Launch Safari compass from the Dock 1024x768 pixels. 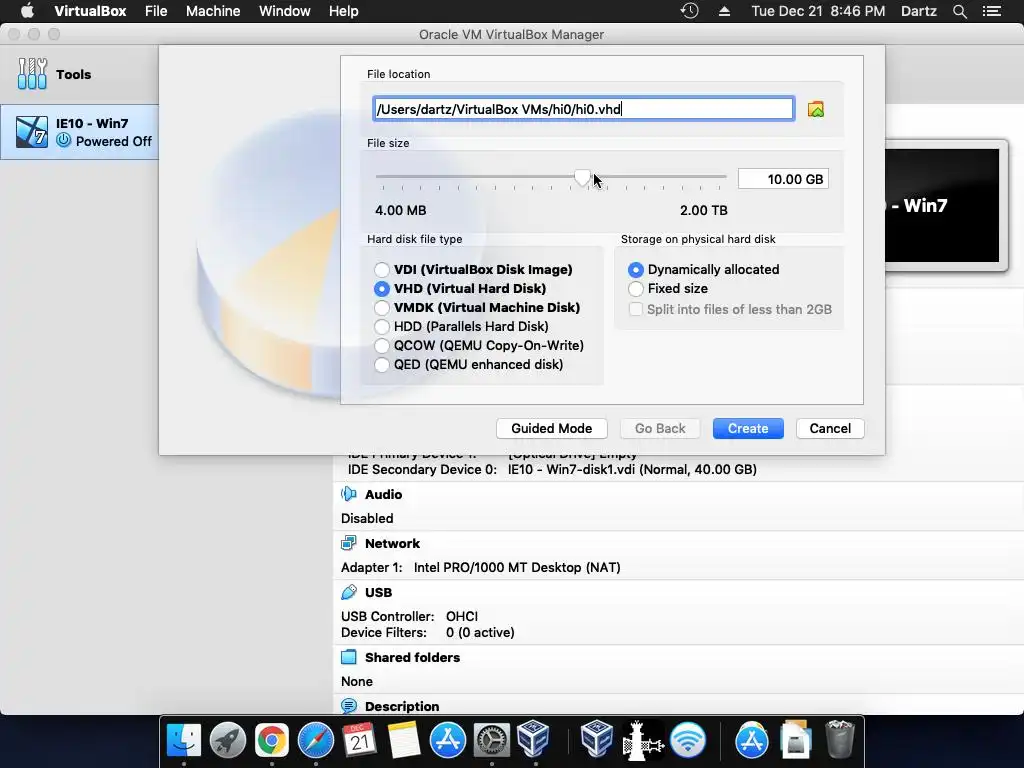tap(315, 740)
